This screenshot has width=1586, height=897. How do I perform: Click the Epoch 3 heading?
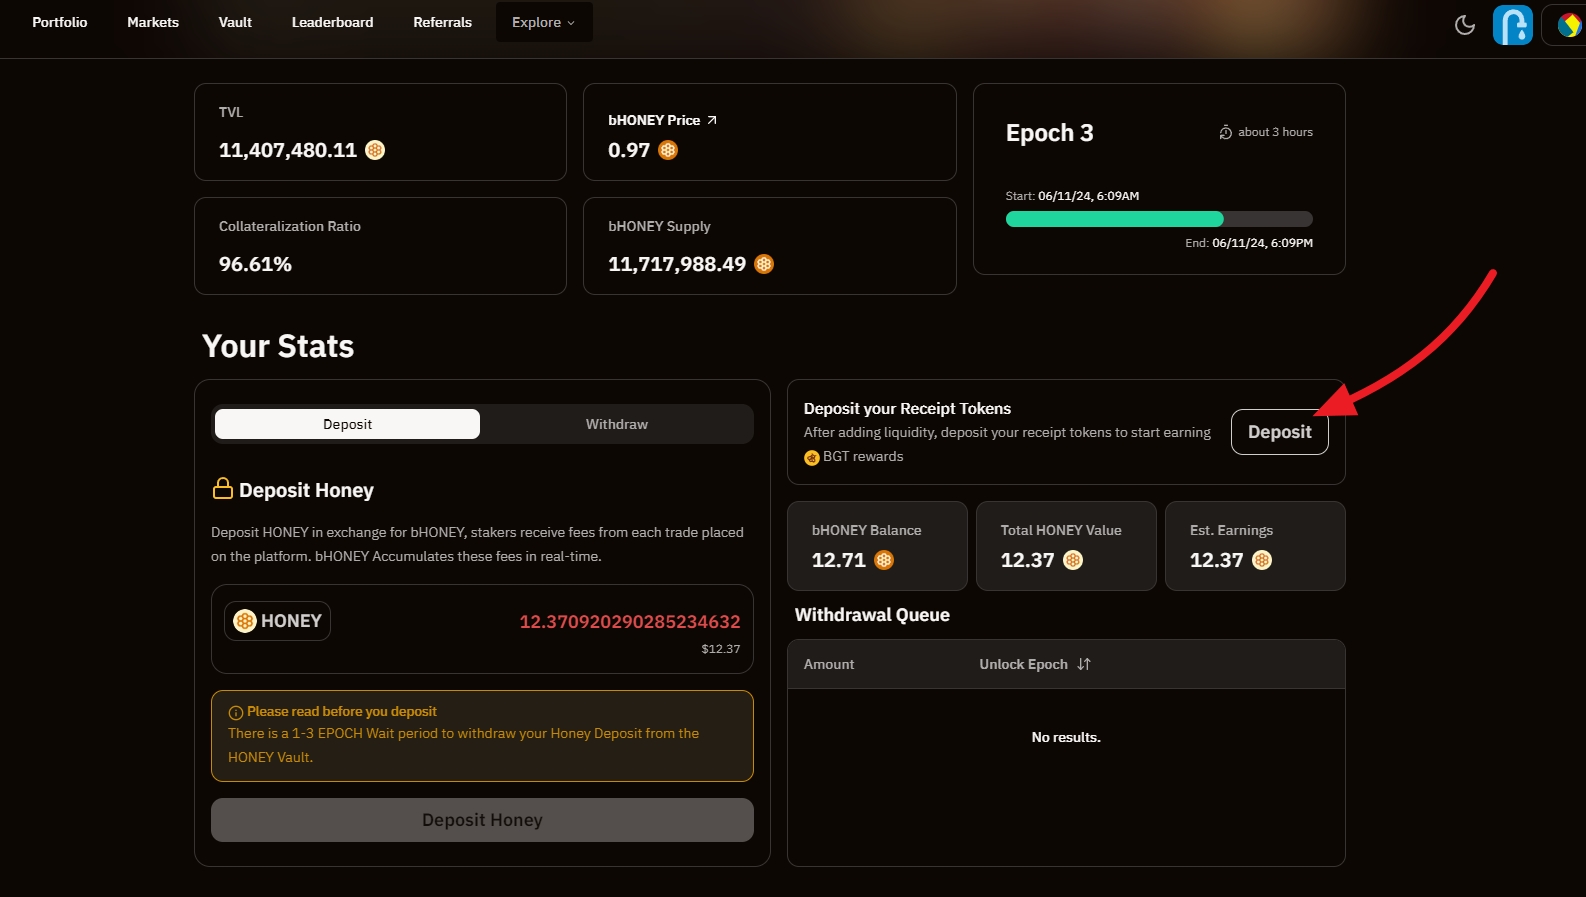1049,133
